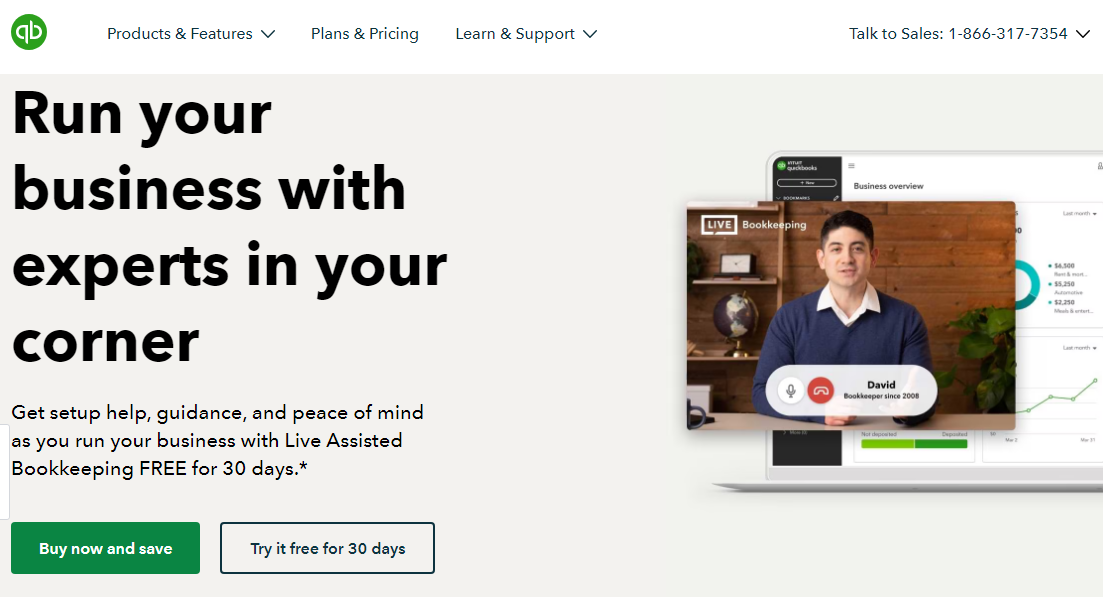Click the + New button in the laptop sidebar

pos(806,183)
